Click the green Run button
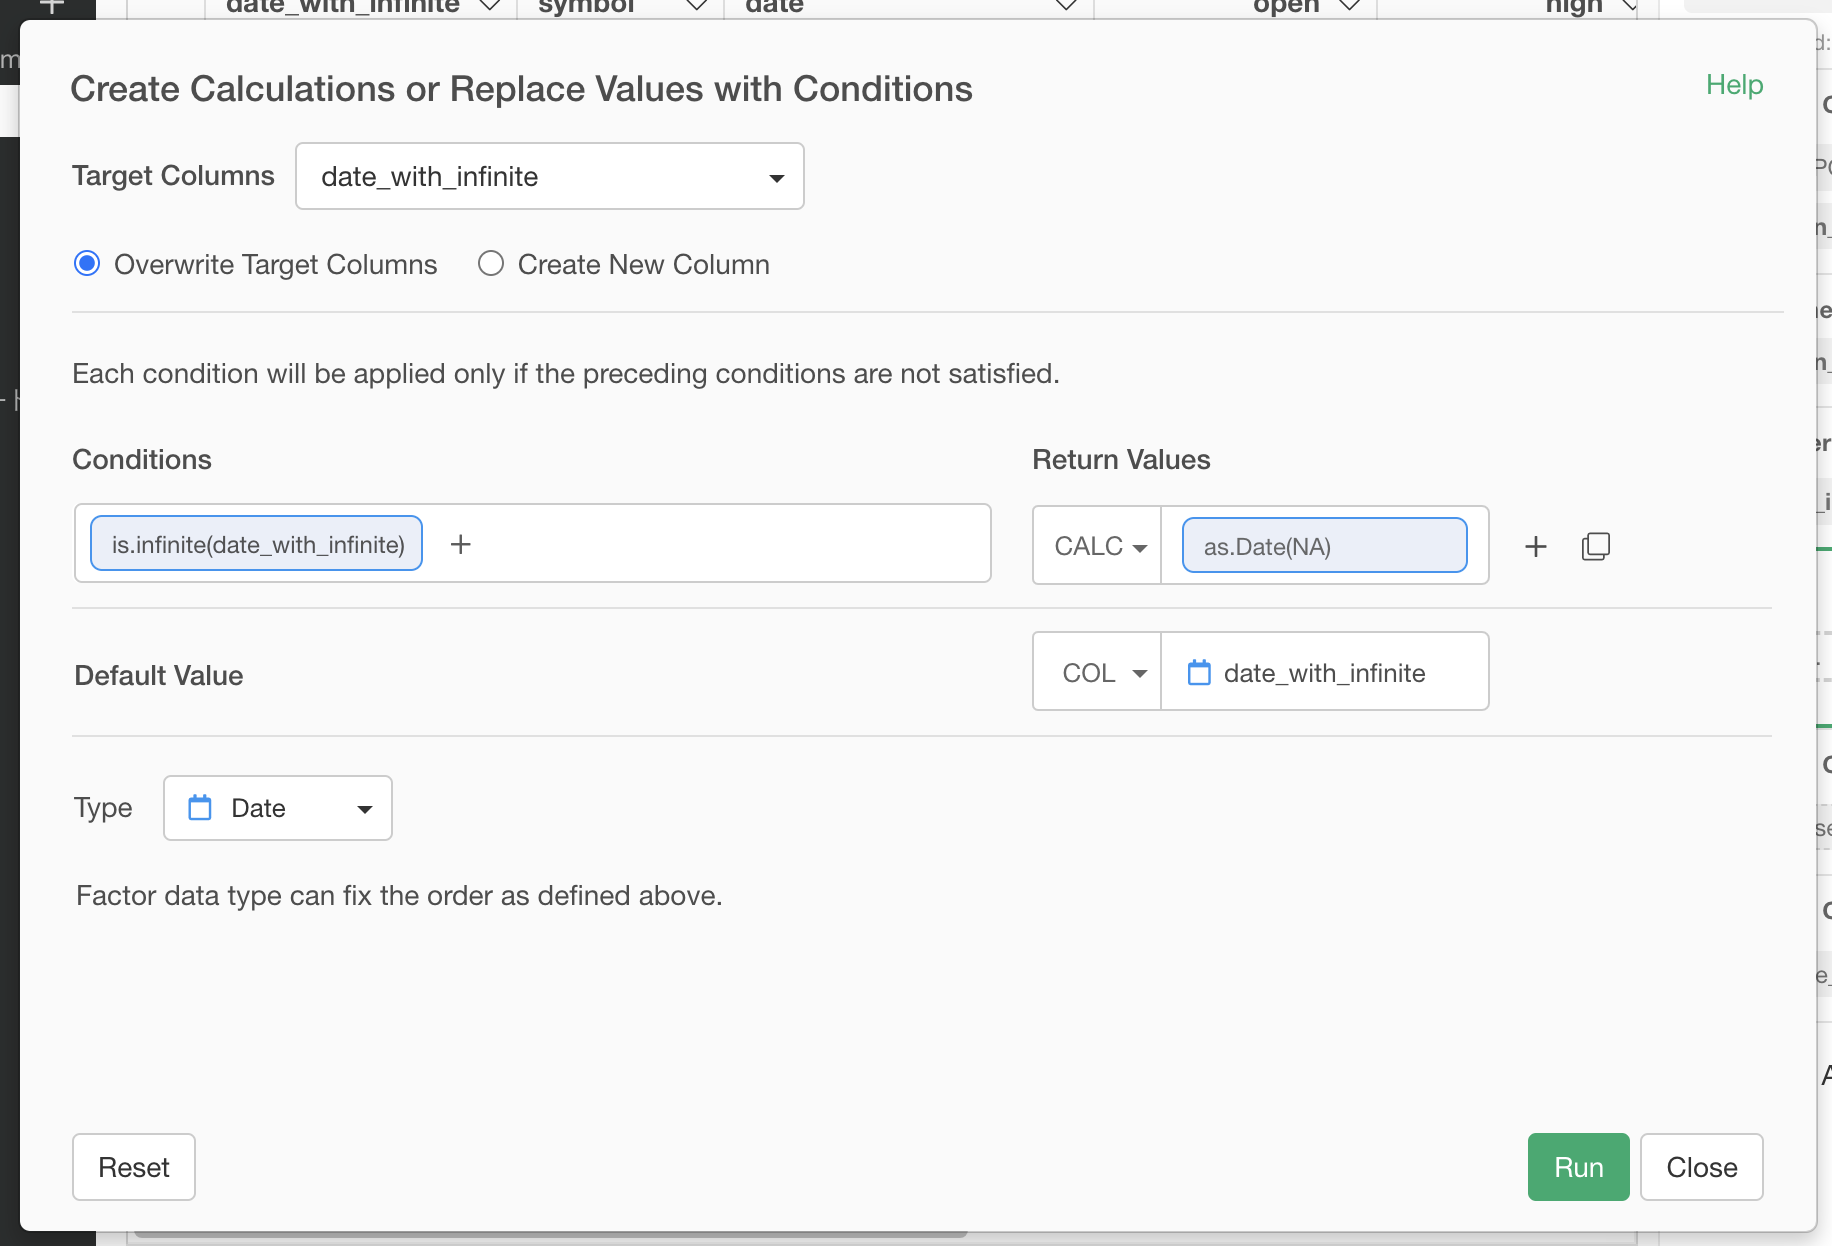 click(x=1577, y=1167)
